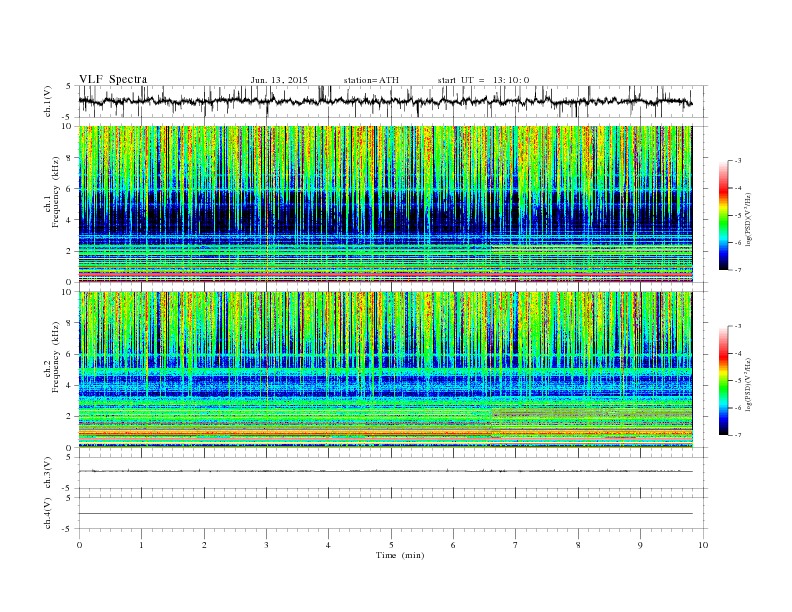The width and height of the screenshot is (792, 612).
Task: Click the ch.1 spectrogram panel
Action: click(x=393, y=204)
